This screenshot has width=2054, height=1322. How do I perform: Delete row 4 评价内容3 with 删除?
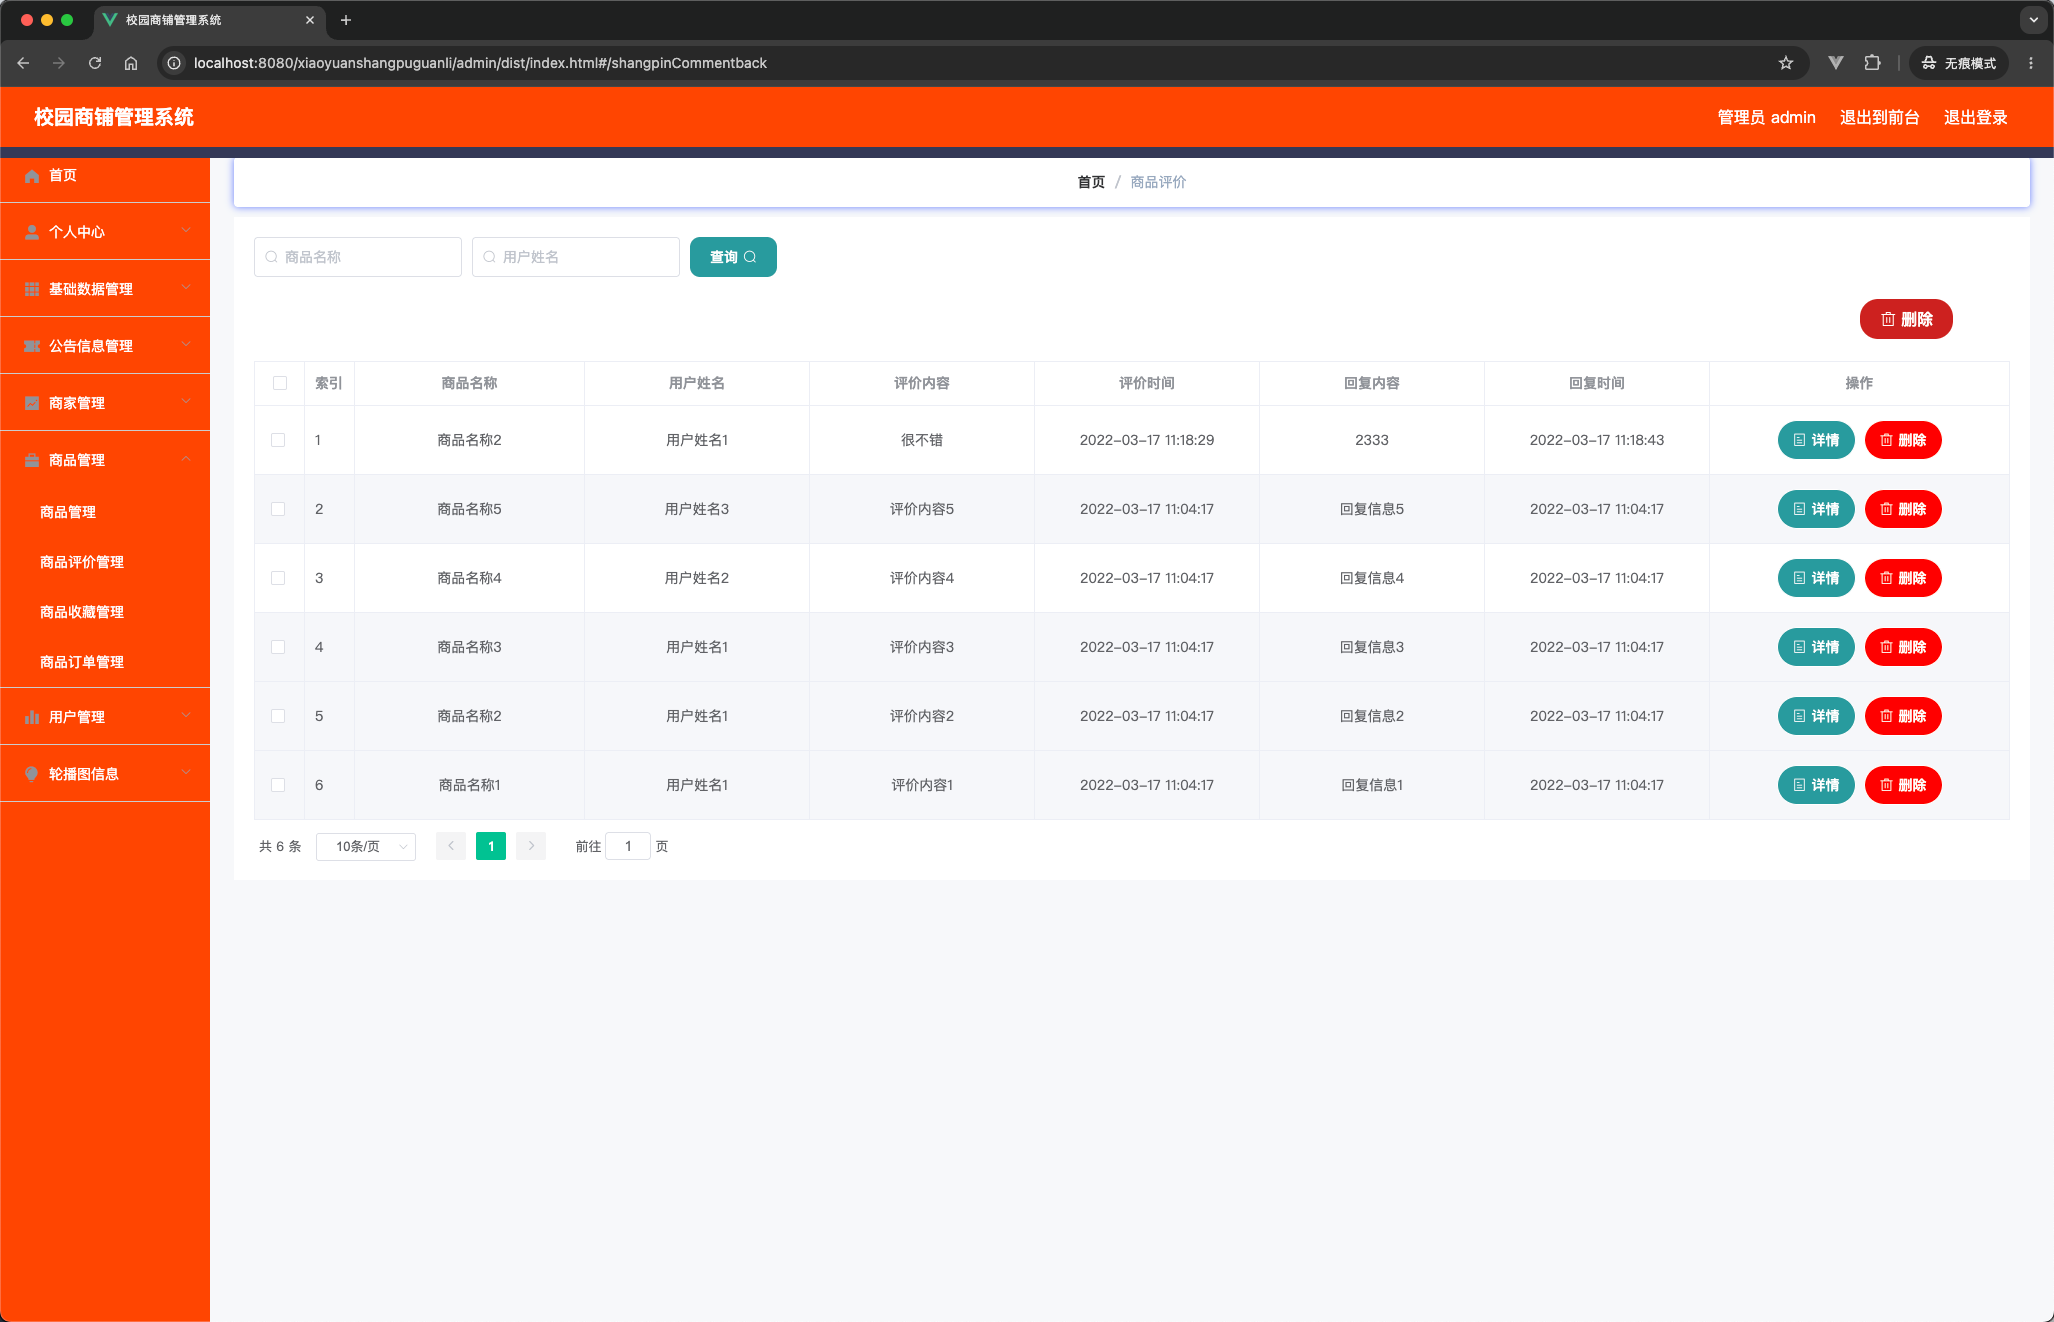1903,647
